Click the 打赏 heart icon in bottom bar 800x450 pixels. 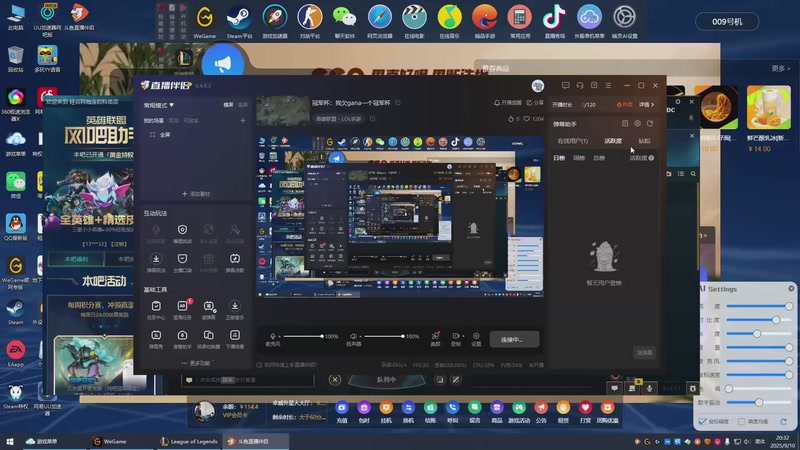click(x=585, y=407)
